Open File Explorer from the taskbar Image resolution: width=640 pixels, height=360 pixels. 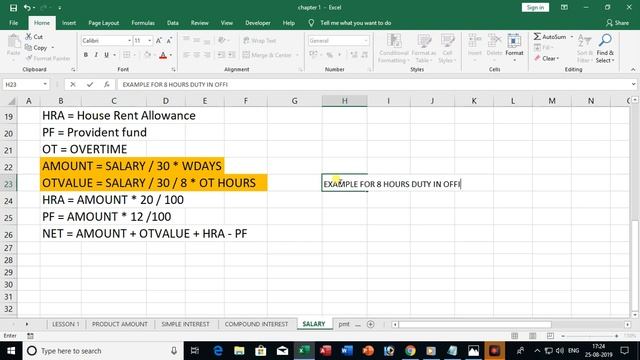coord(239,351)
